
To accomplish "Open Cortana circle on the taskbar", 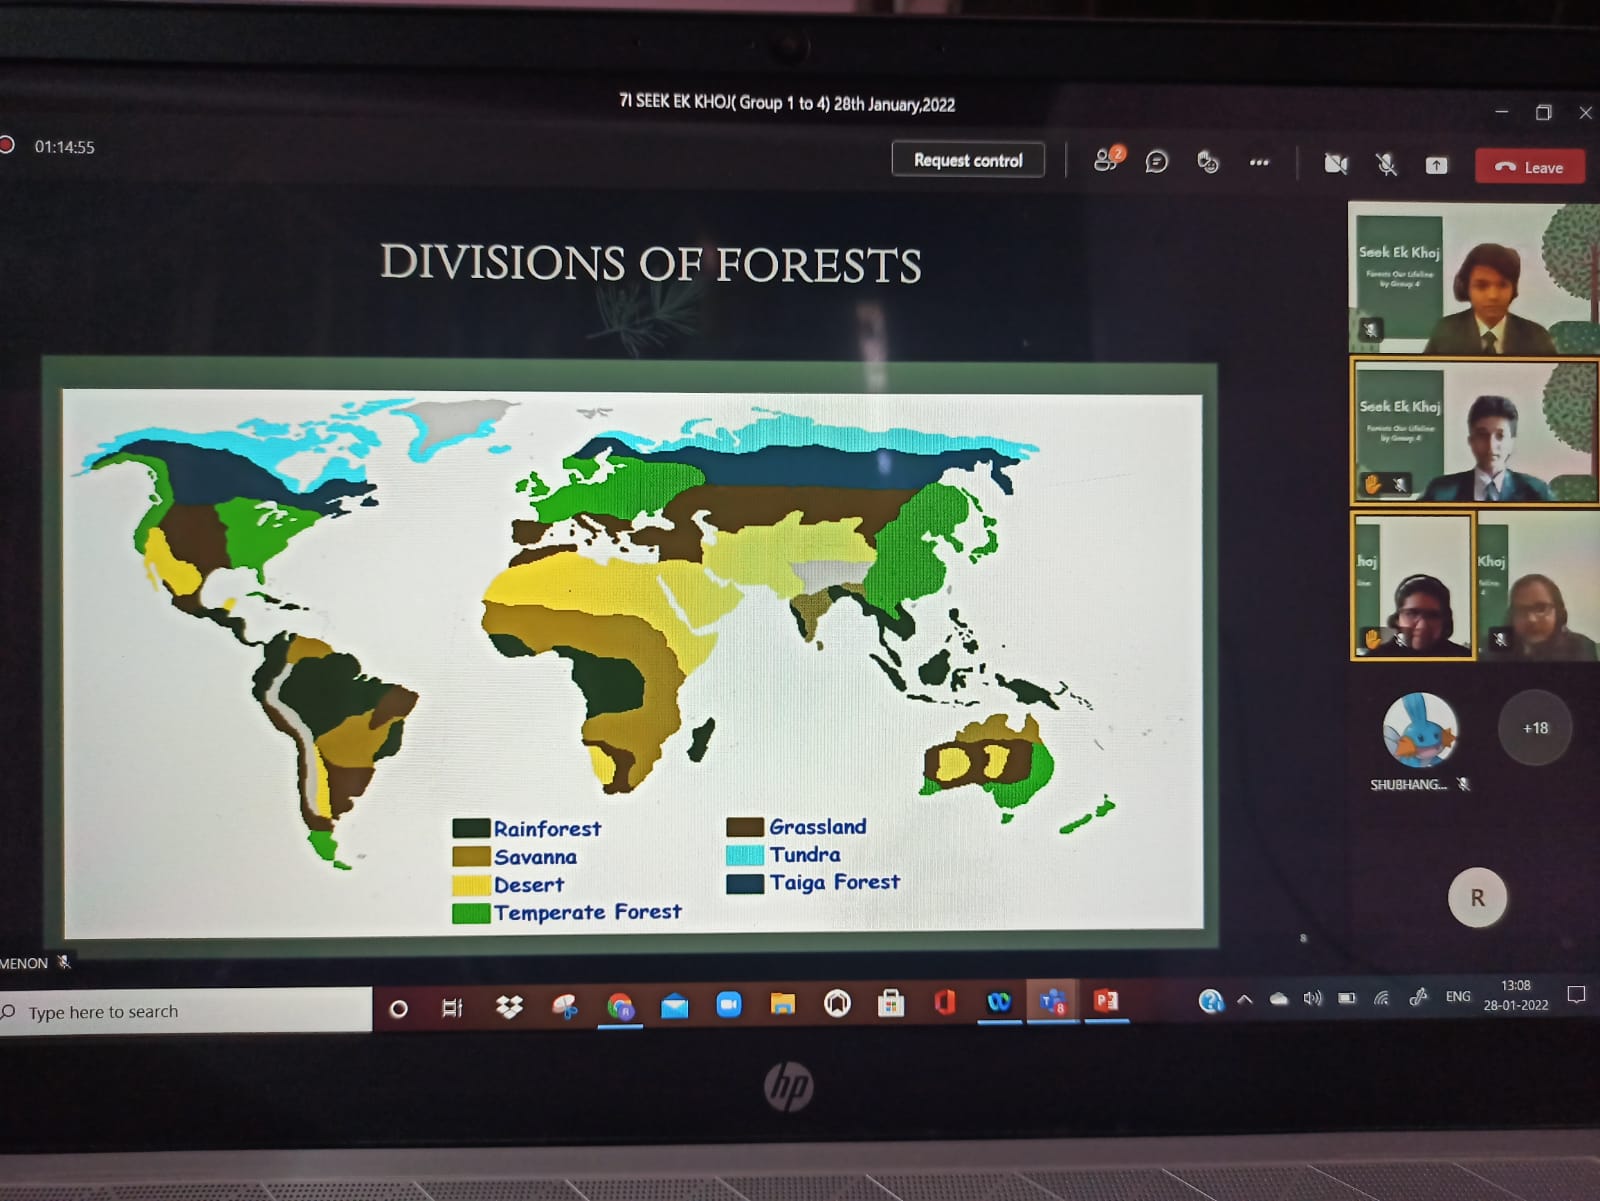I will click(x=398, y=1009).
